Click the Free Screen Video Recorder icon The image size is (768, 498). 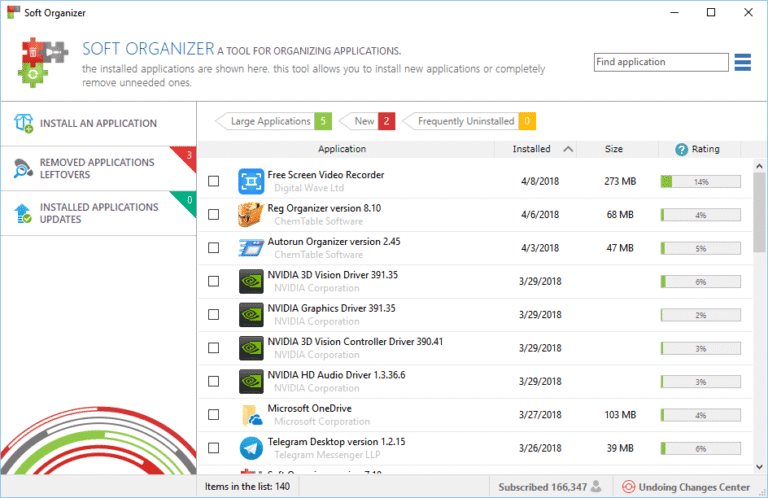251,181
